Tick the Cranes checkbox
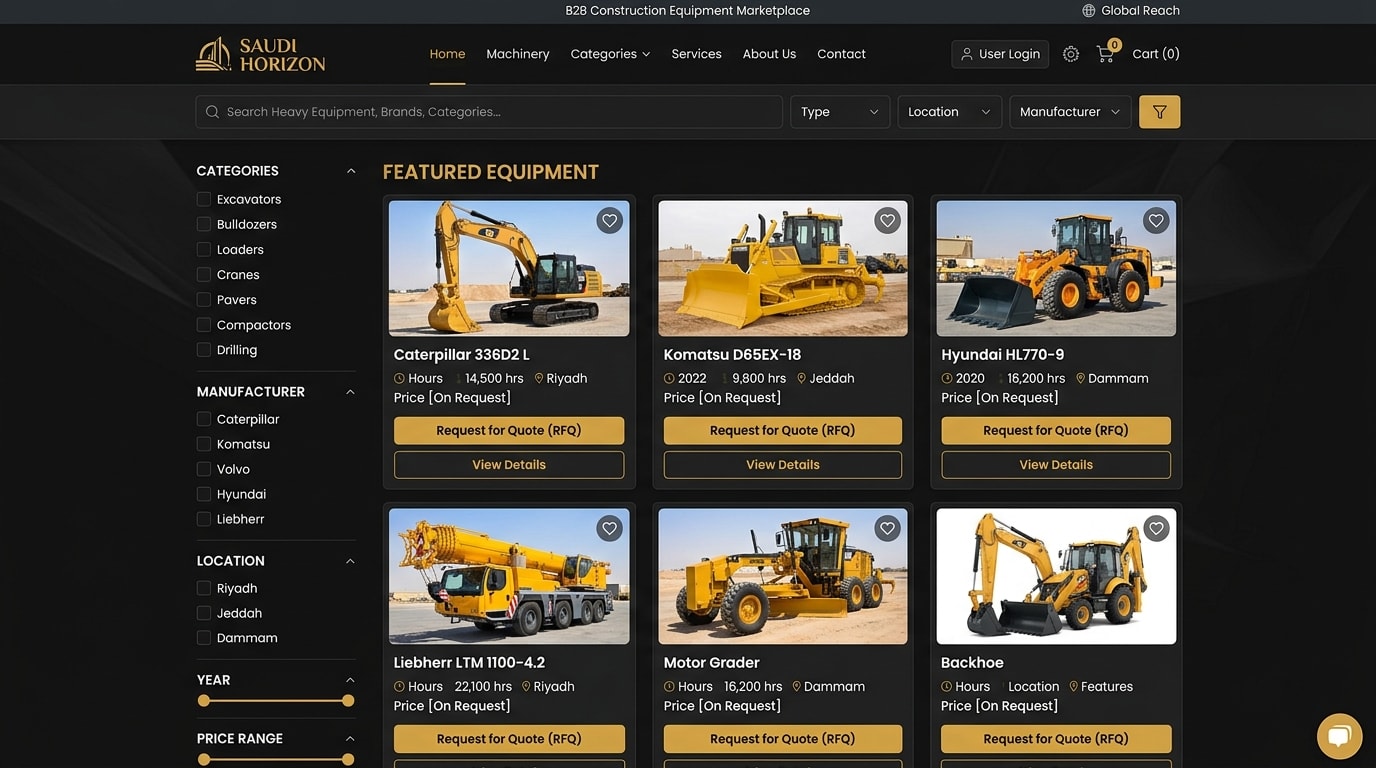The width and height of the screenshot is (1376, 768). 204,274
